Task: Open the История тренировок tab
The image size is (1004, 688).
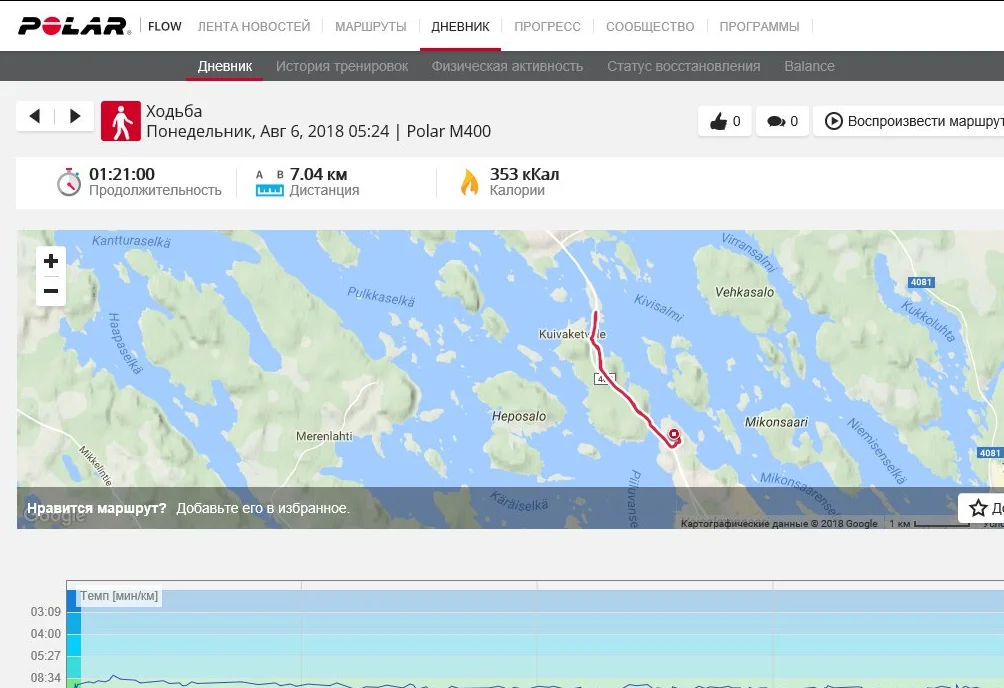Action: click(342, 66)
